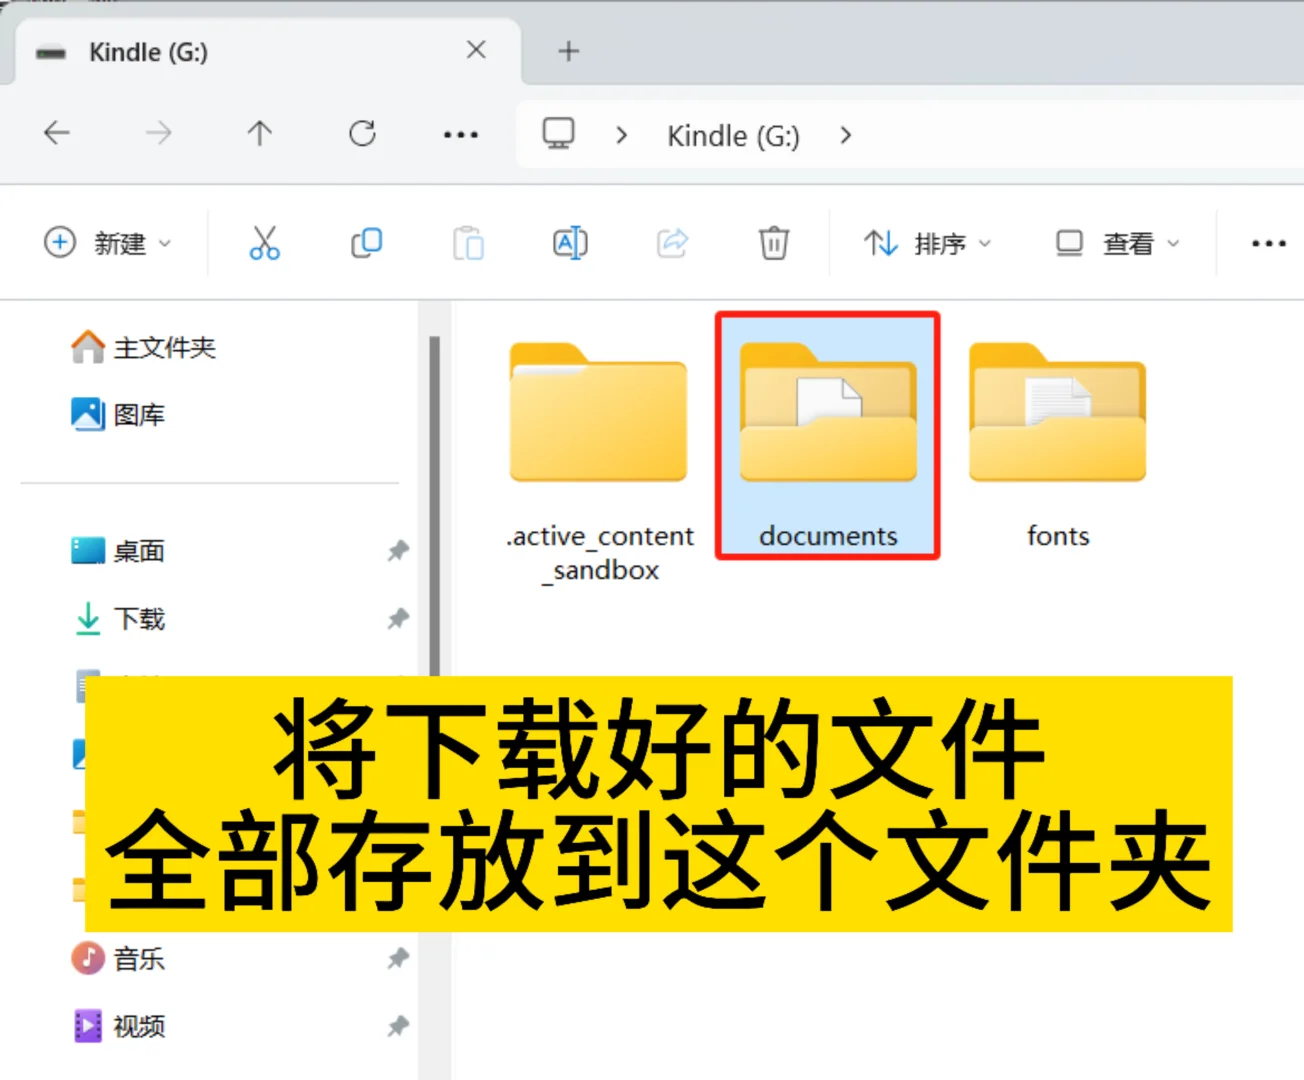Click Kindle (G:) in the address path
1304x1080 pixels.
pyautogui.click(x=734, y=136)
